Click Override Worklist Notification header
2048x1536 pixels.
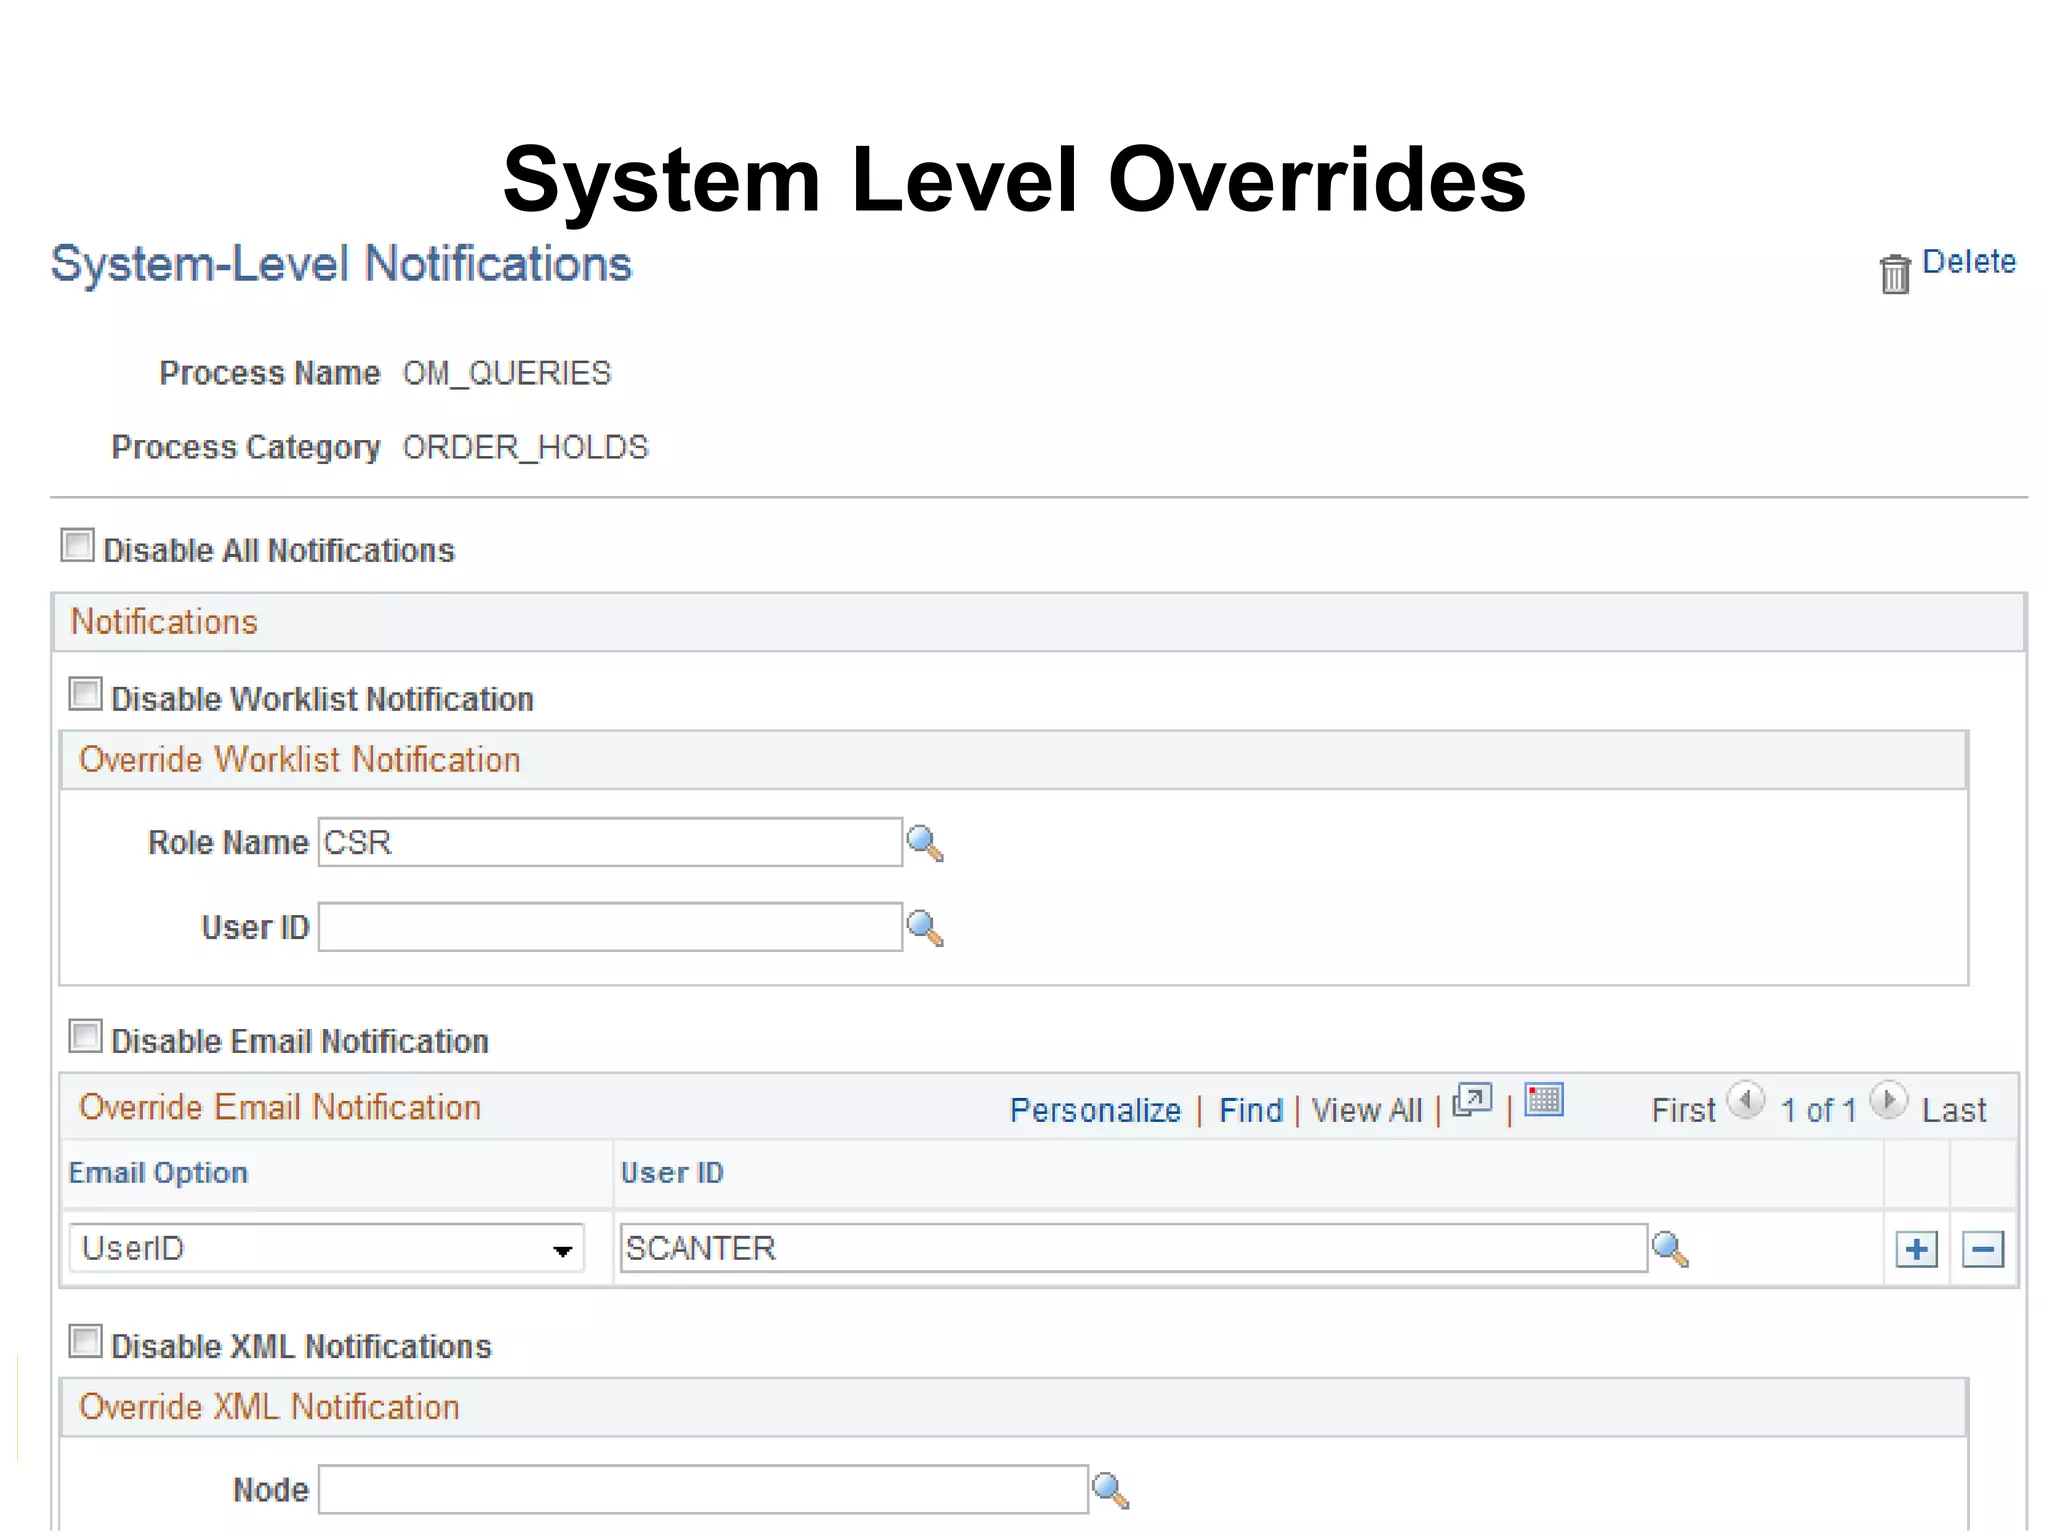299,760
